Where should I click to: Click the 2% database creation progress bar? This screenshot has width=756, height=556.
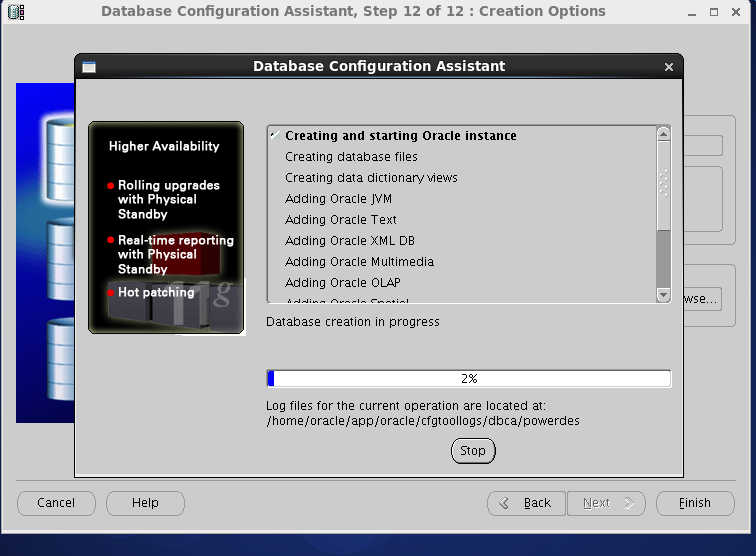pos(469,379)
